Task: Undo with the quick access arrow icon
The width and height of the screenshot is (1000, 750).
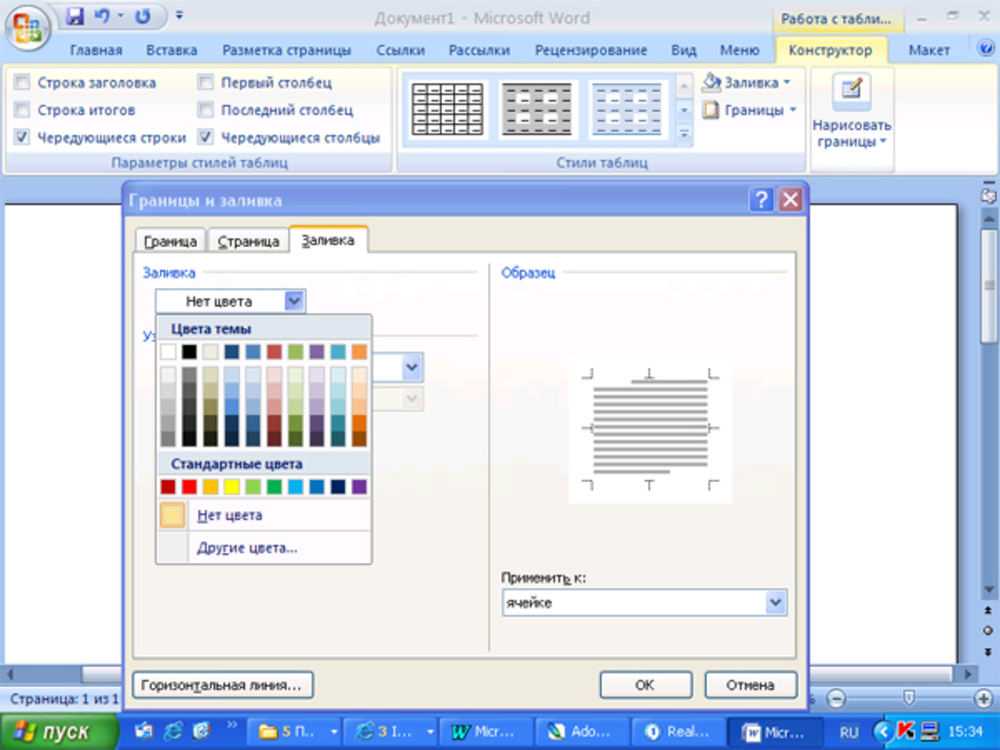Action: point(102,16)
